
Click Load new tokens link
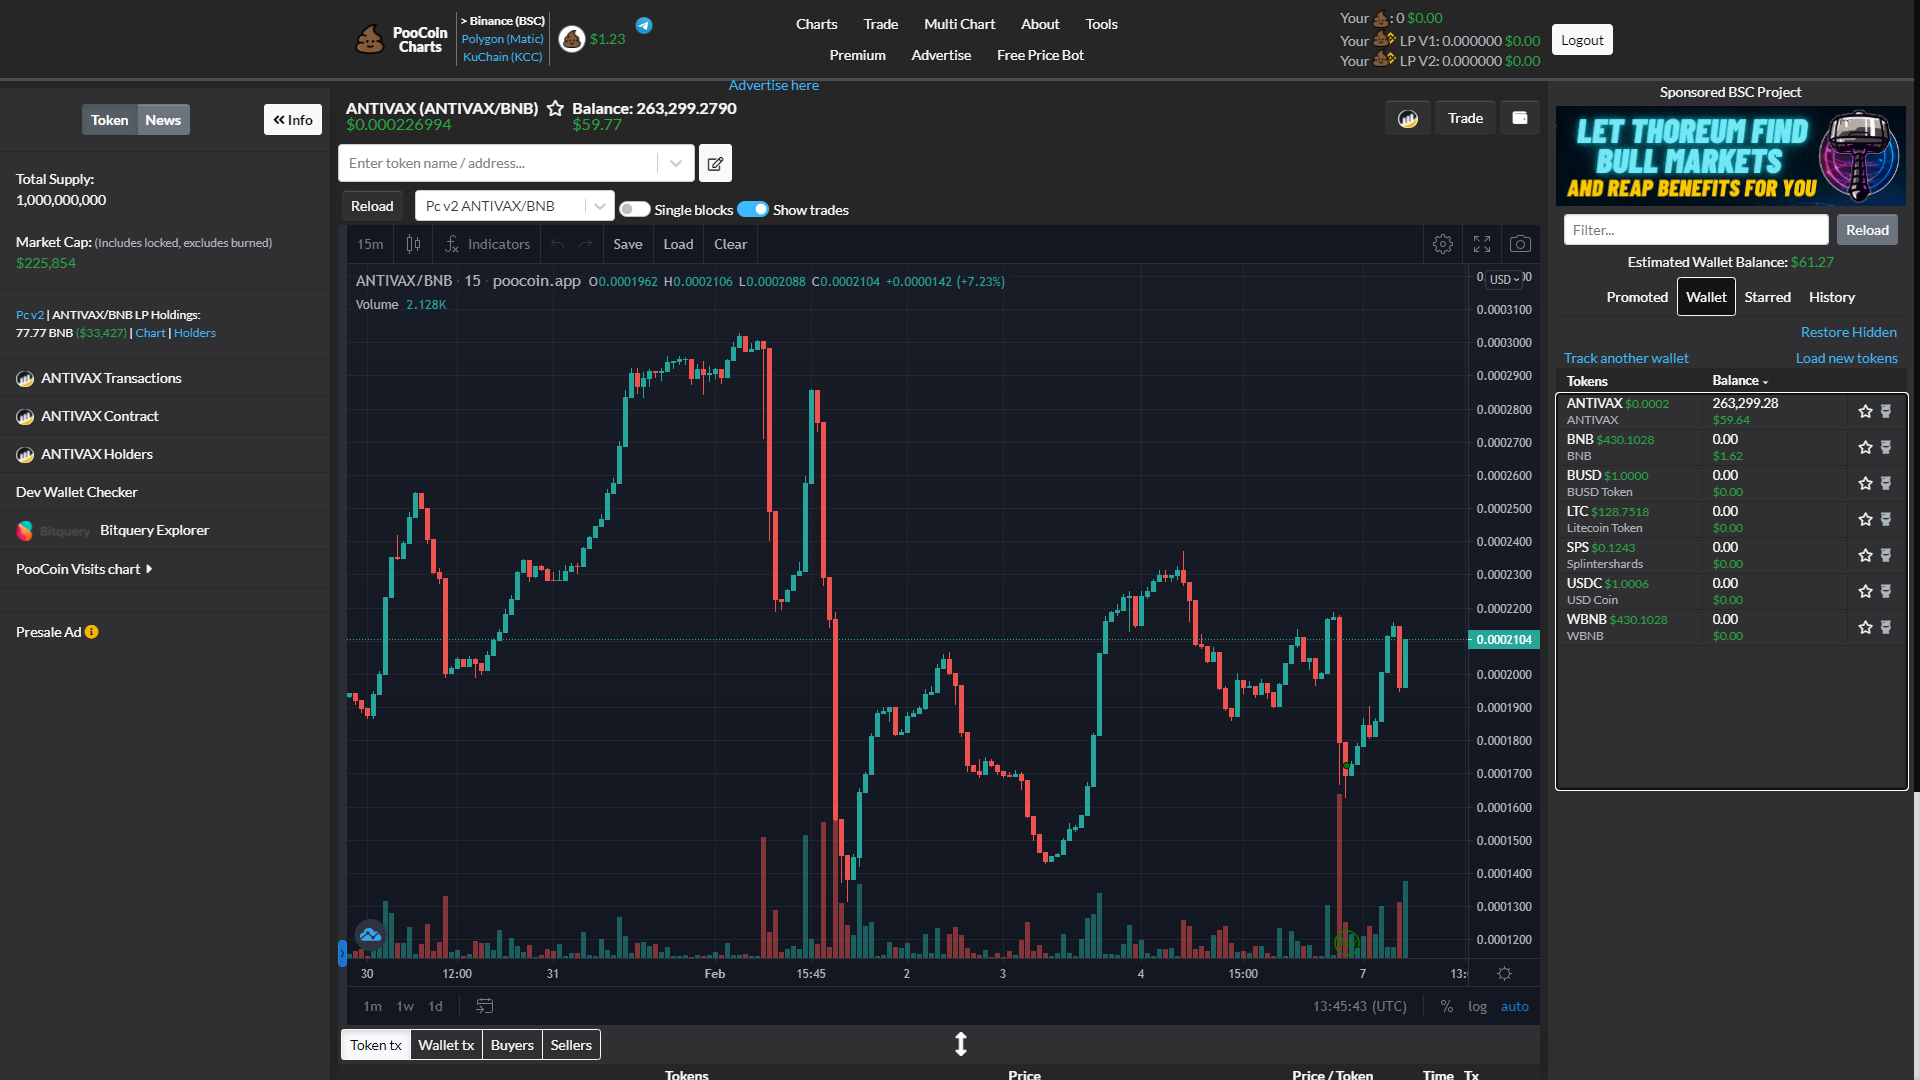1846,358
